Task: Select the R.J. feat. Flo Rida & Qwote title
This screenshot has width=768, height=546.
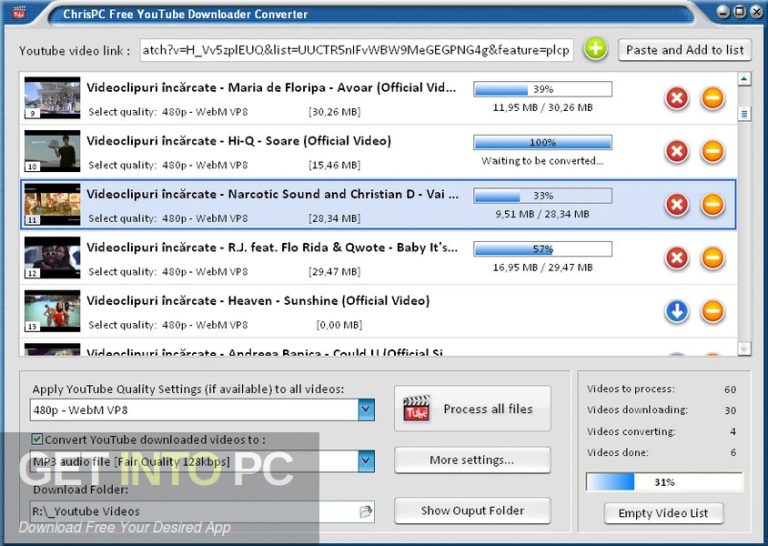Action: [272, 248]
